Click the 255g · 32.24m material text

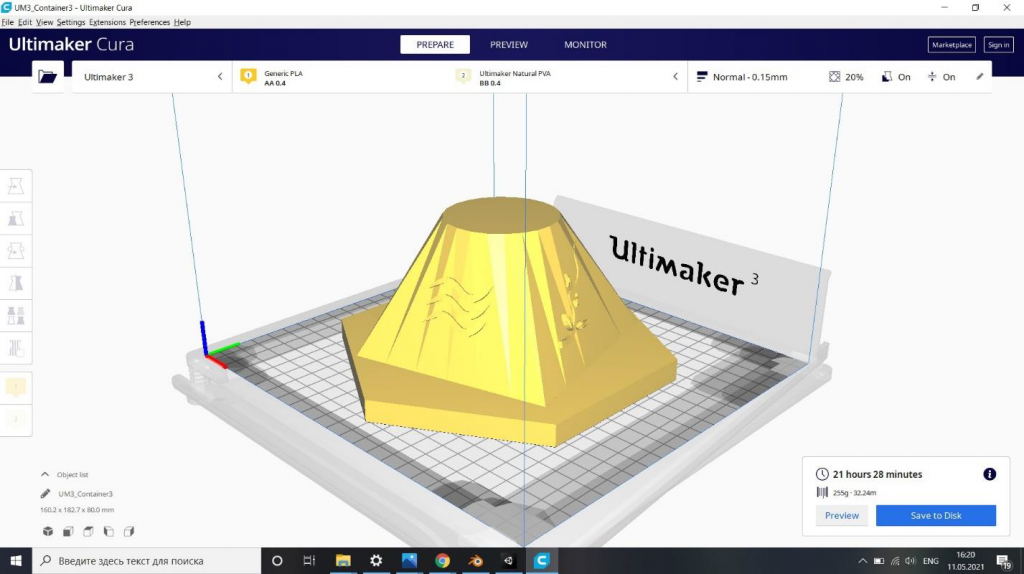click(854, 493)
